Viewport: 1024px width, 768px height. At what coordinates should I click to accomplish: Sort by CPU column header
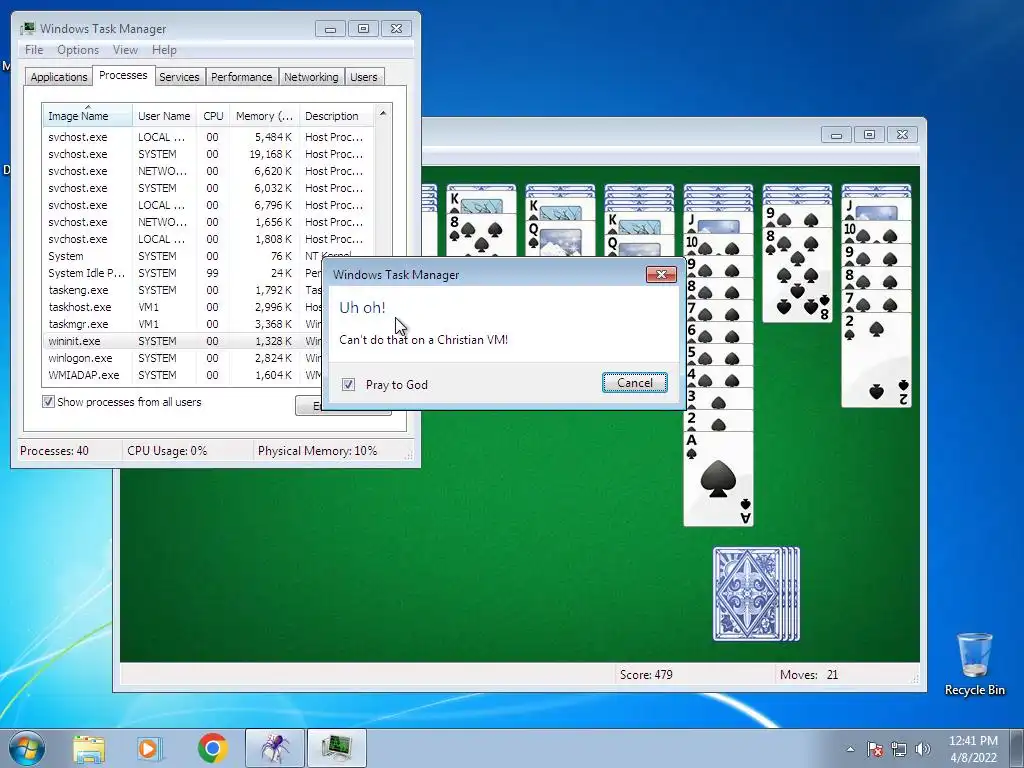[x=213, y=116]
